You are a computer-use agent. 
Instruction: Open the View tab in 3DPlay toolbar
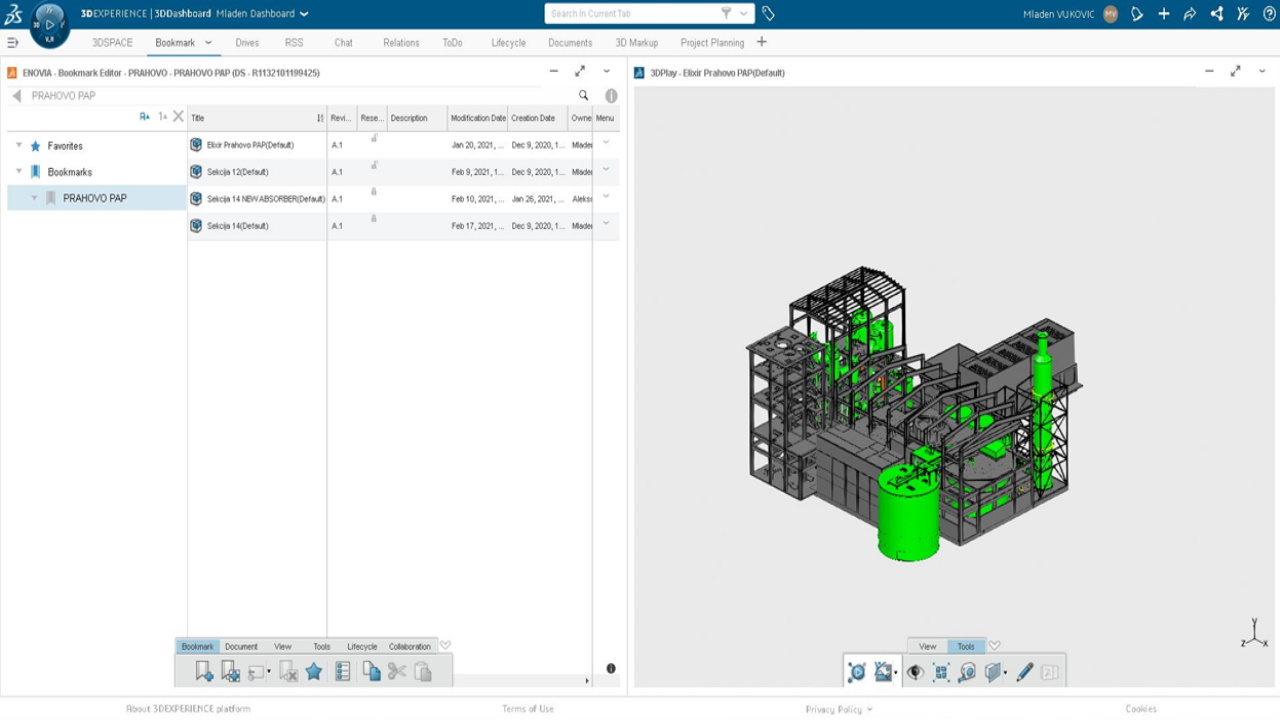click(x=927, y=647)
